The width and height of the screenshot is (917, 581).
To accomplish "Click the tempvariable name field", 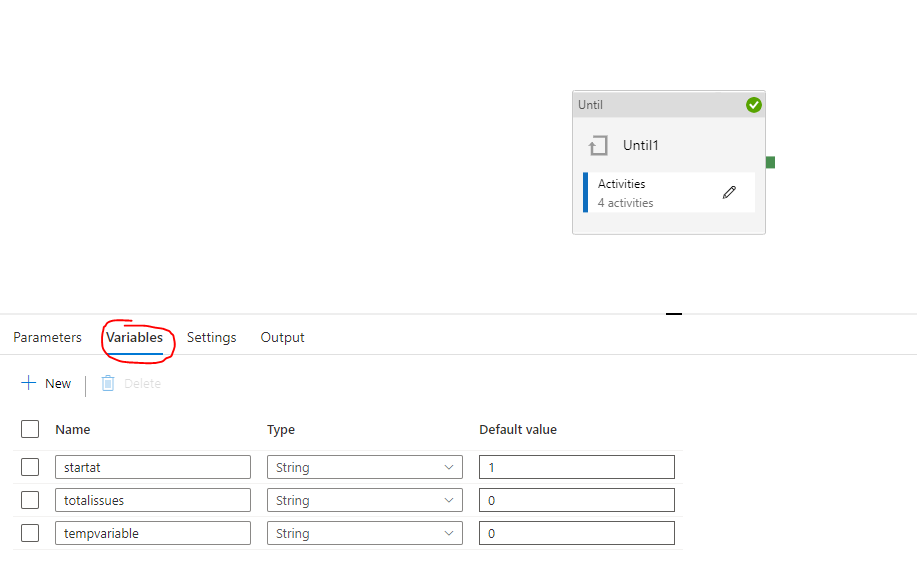I will click(x=153, y=533).
